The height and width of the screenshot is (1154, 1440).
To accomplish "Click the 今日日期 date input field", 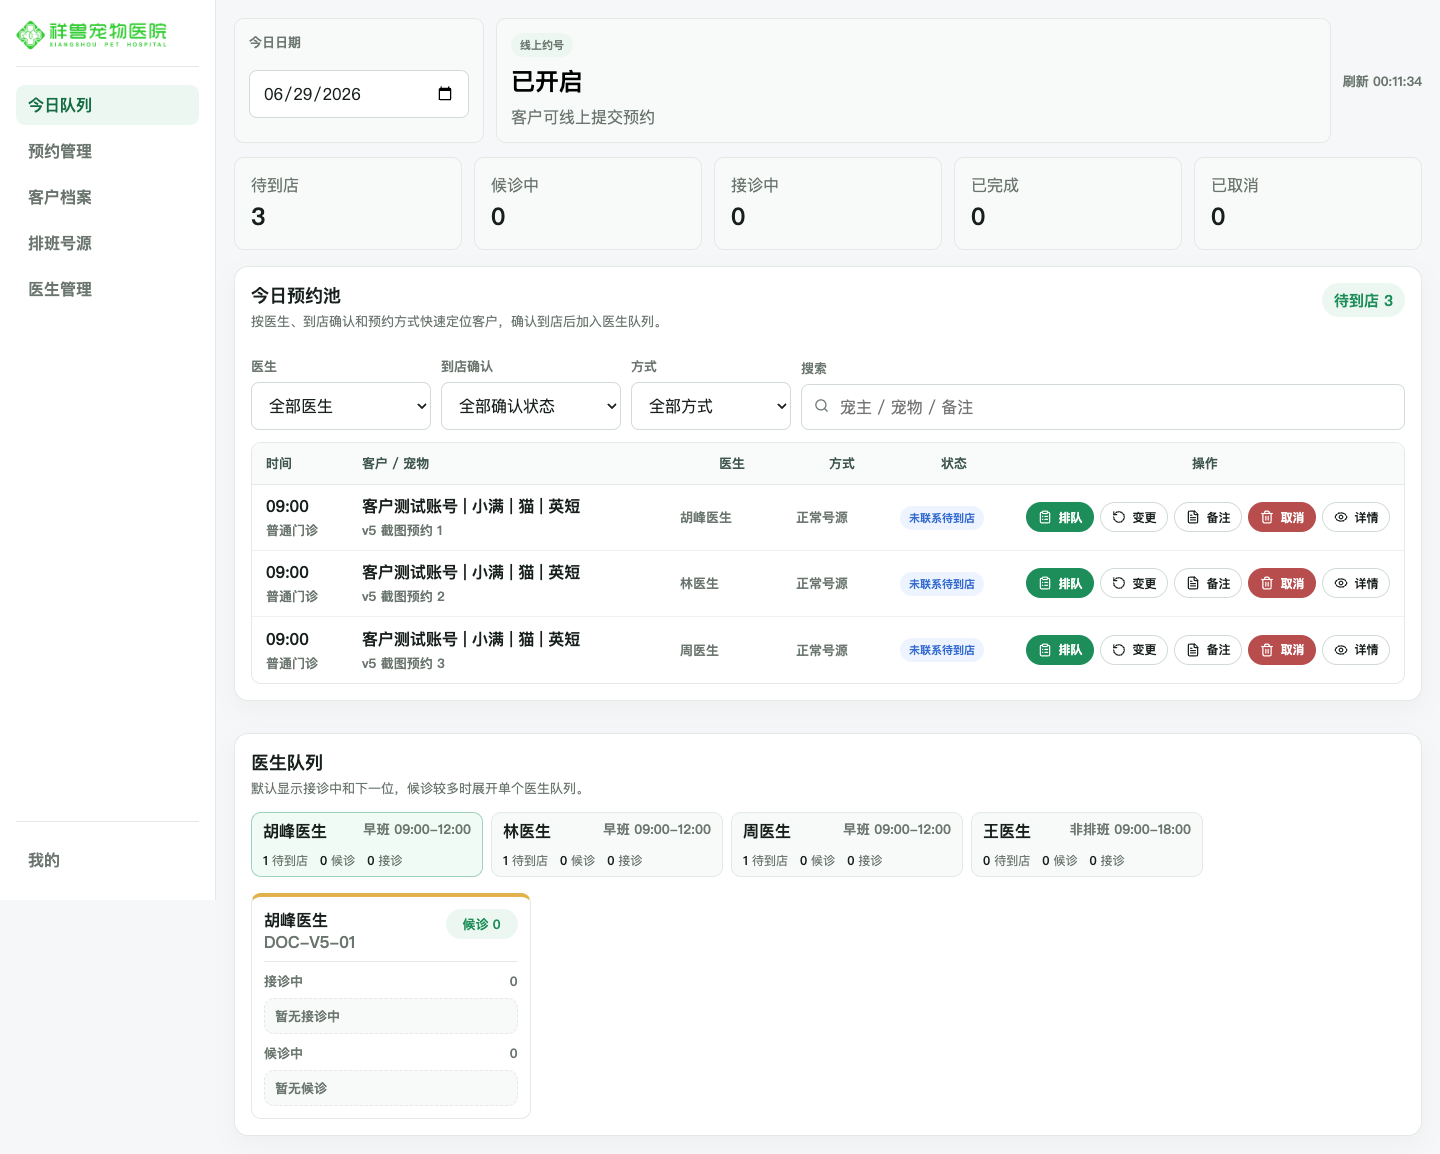I will click(359, 94).
